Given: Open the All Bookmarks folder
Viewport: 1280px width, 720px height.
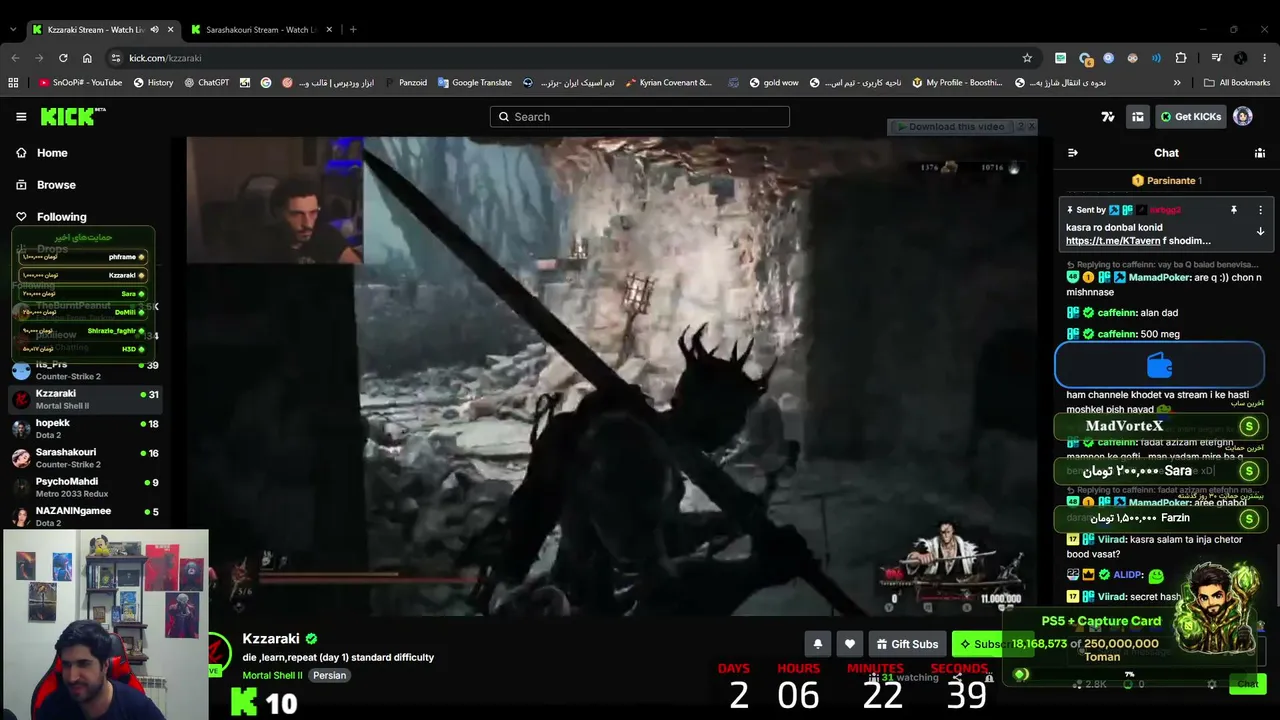Looking at the screenshot, I should (1237, 83).
